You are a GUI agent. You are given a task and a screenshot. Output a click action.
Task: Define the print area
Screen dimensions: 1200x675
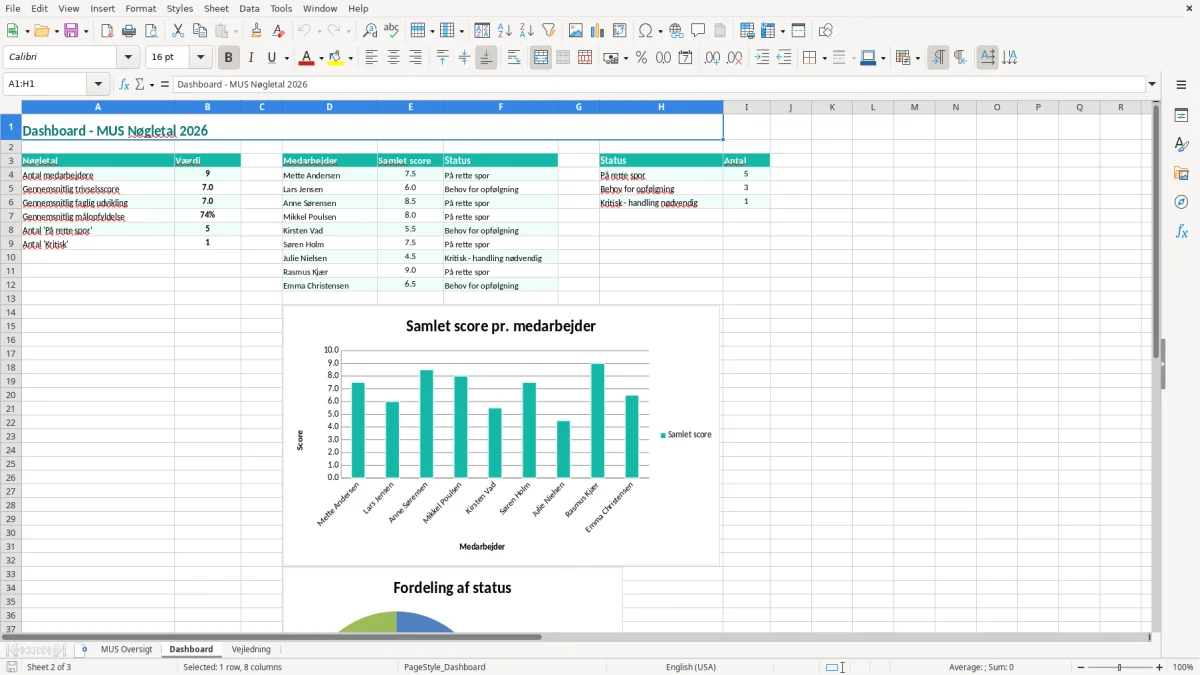point(747,31)
